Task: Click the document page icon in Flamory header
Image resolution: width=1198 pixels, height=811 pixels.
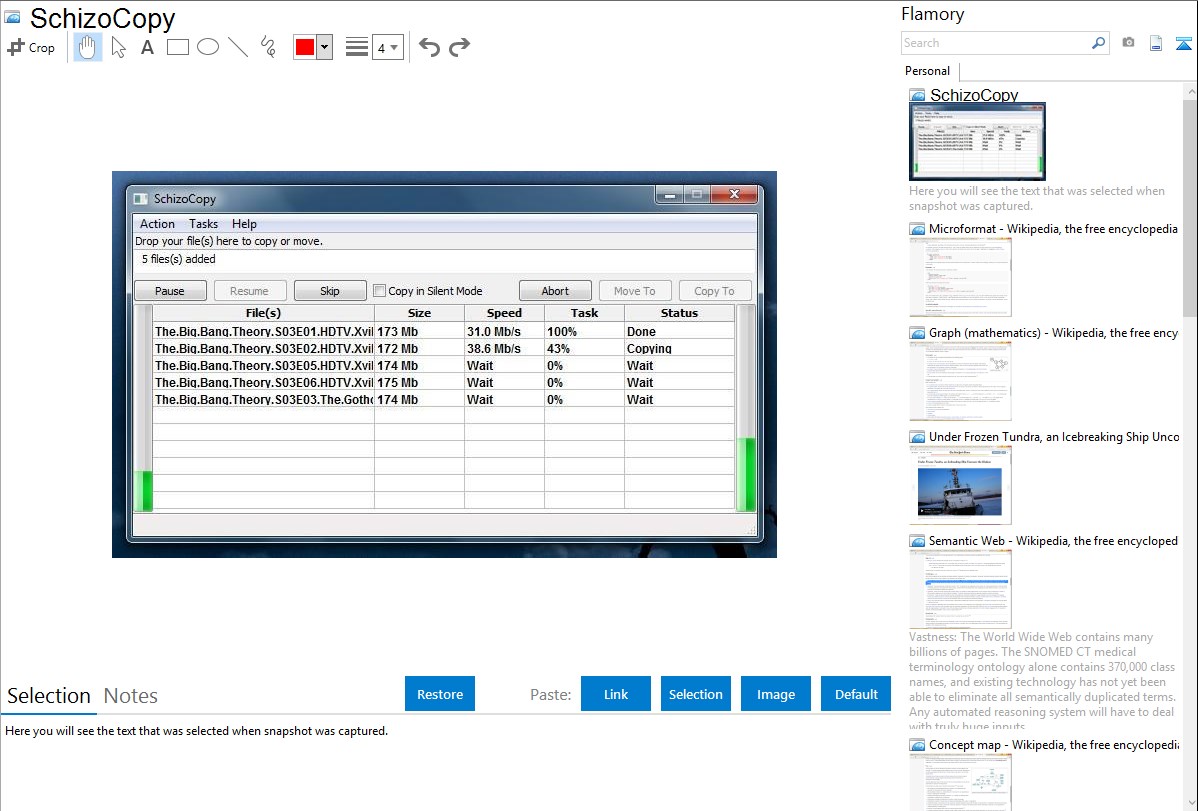Action: [1156, 43]
